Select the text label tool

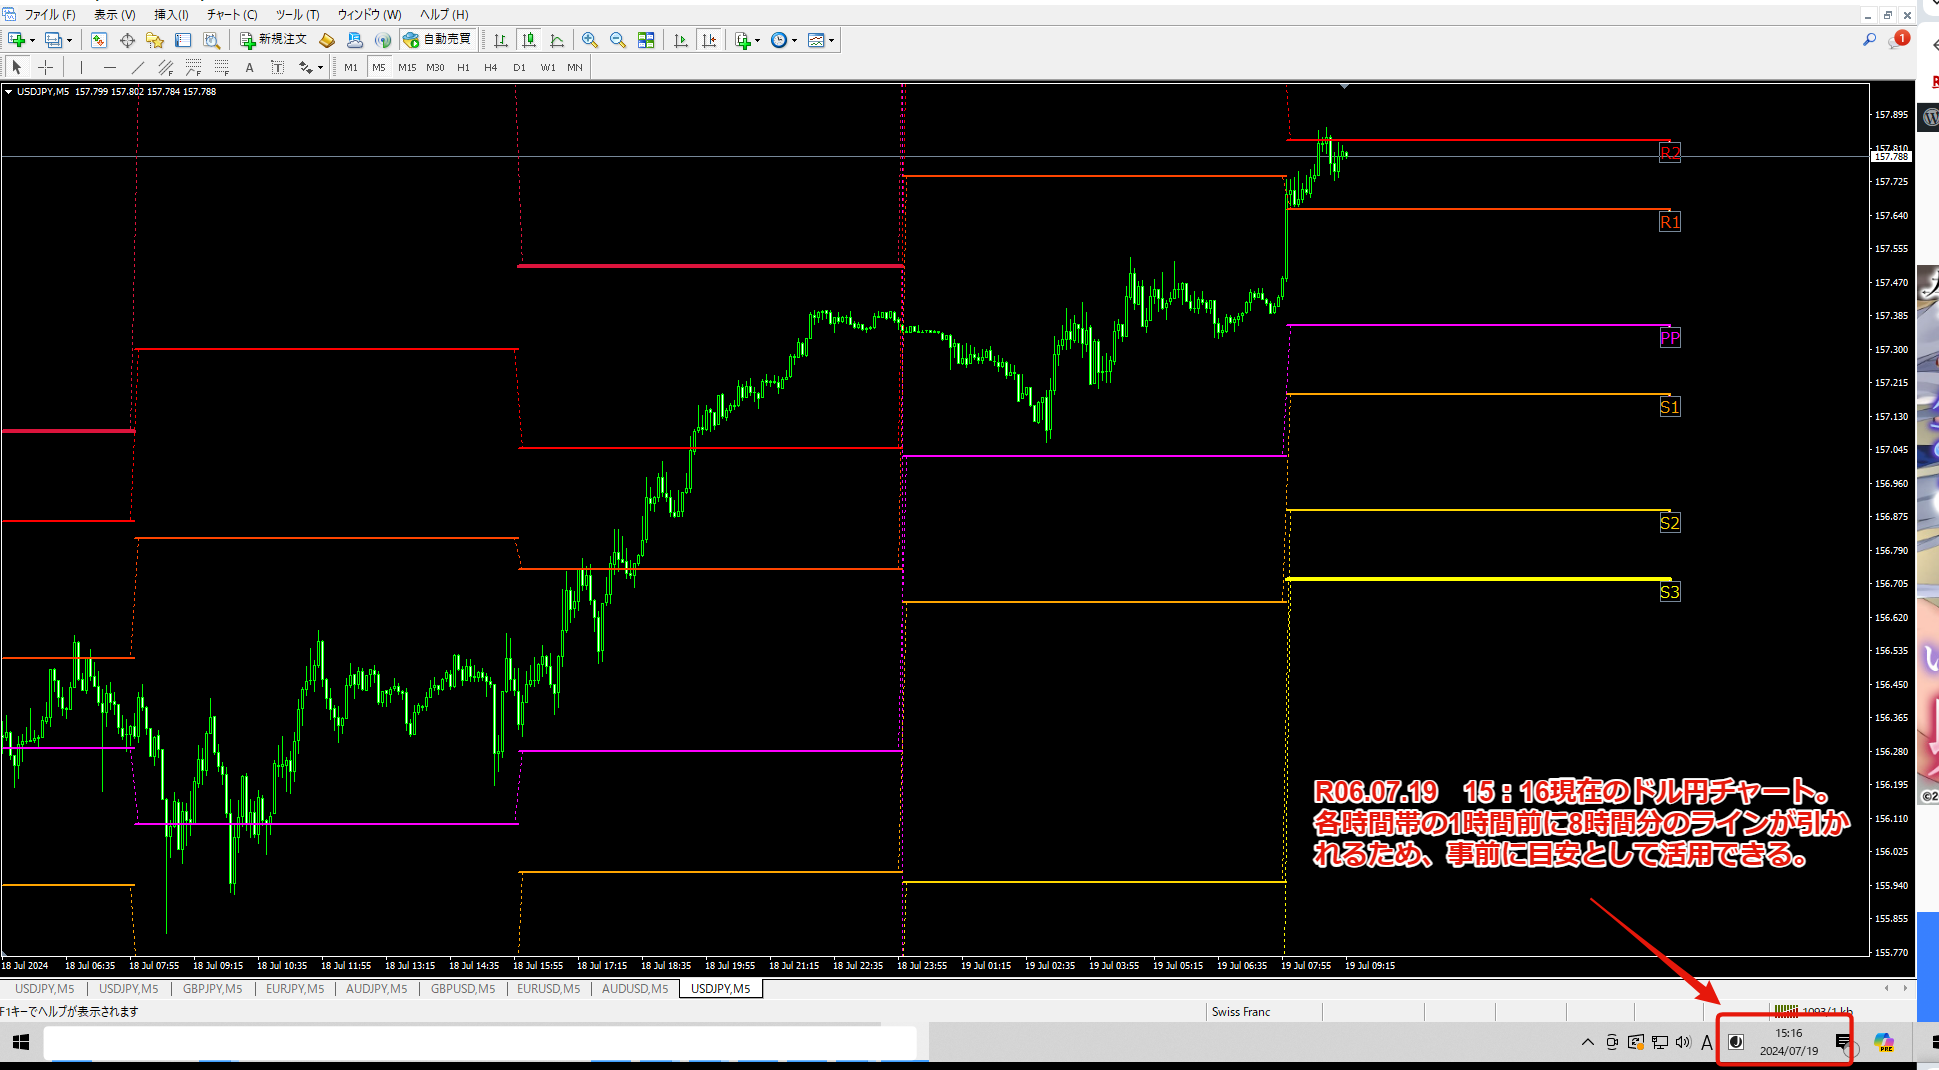[277, 67]
